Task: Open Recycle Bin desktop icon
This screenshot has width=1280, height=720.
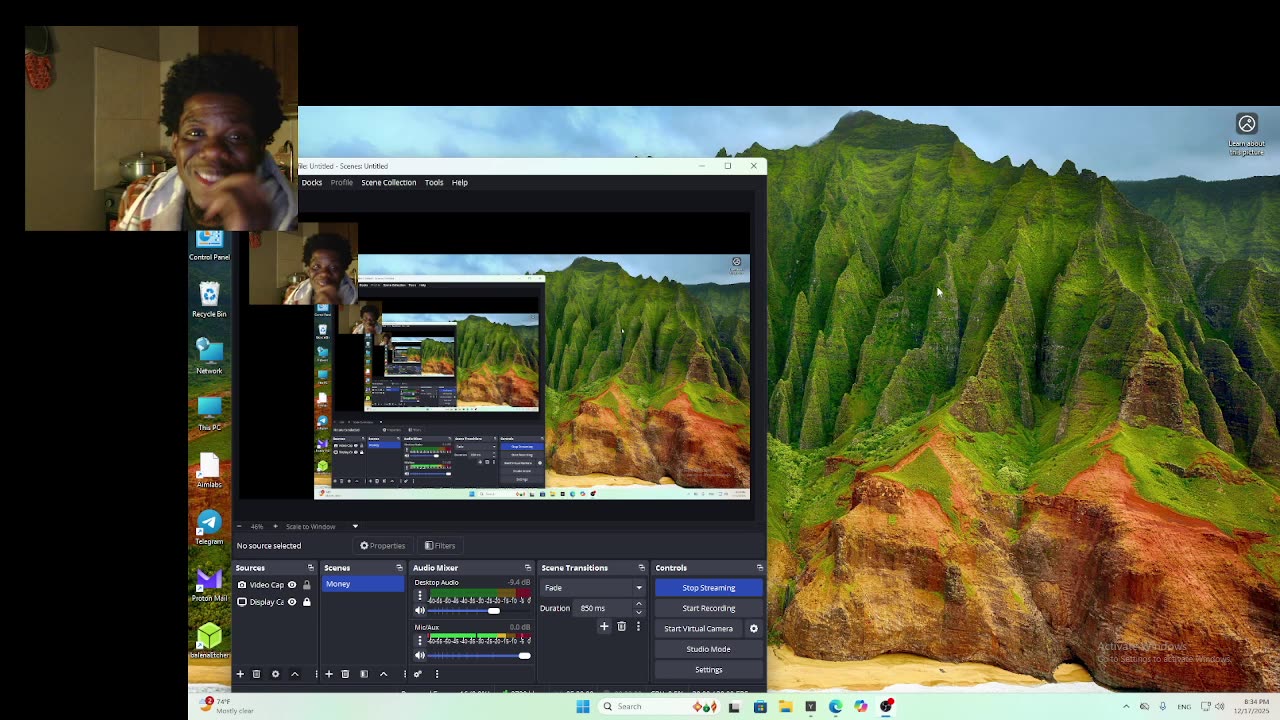Action: tap(209, 299)
